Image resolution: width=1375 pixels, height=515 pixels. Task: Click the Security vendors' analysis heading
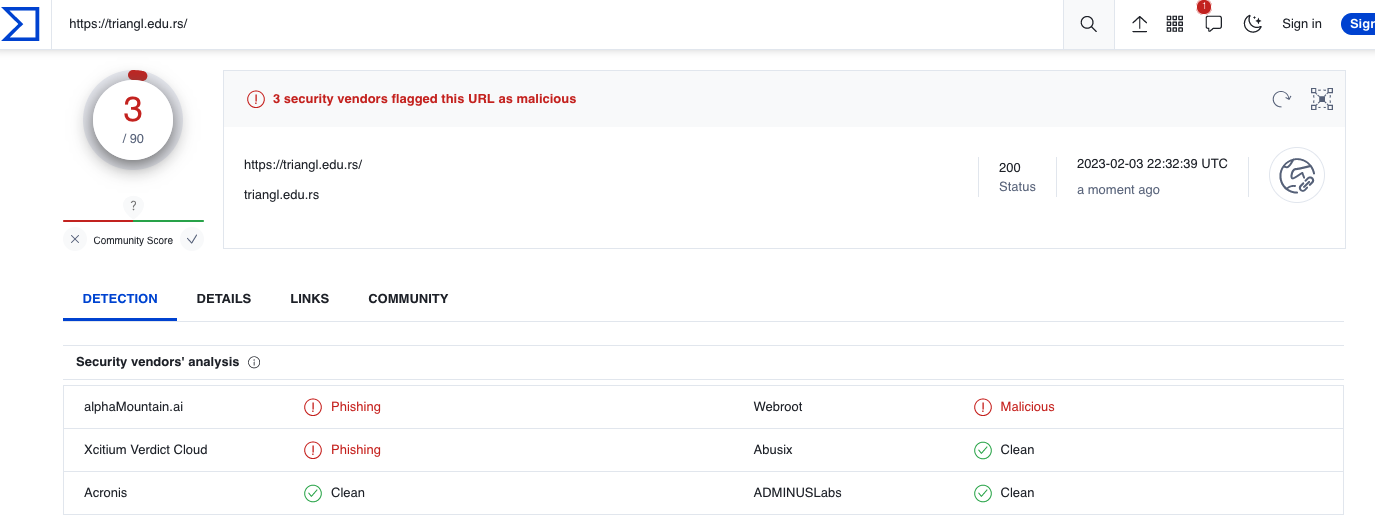tap(158, 362)
